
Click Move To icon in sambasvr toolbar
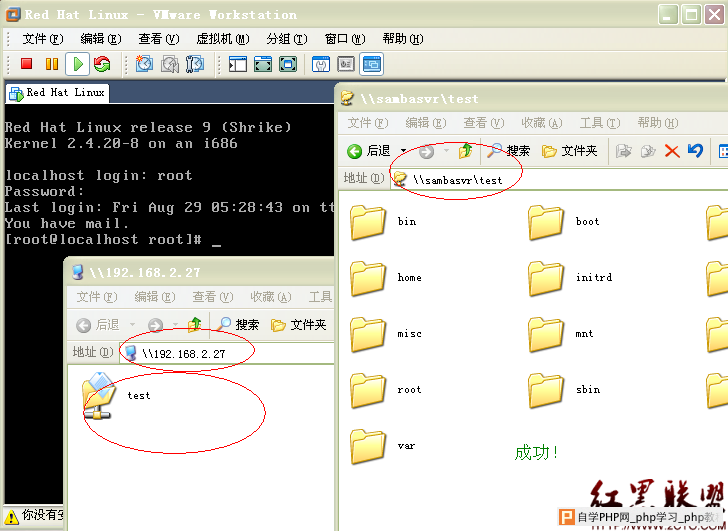624,151
